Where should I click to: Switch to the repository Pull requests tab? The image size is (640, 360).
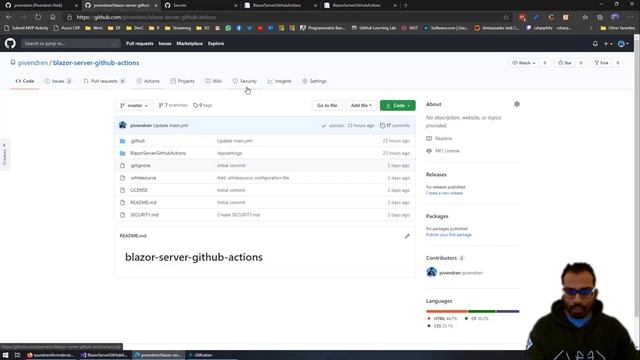tap(104, 81)
